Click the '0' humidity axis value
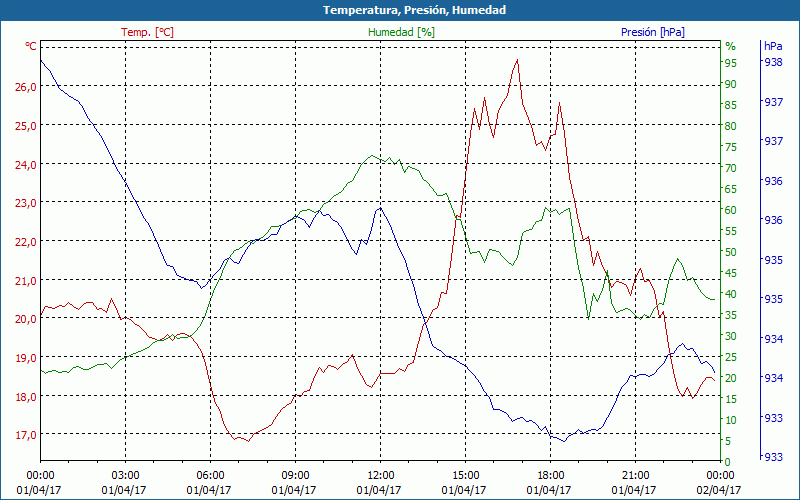The height and width of the screenshot is (500, 800). point(728,462)
